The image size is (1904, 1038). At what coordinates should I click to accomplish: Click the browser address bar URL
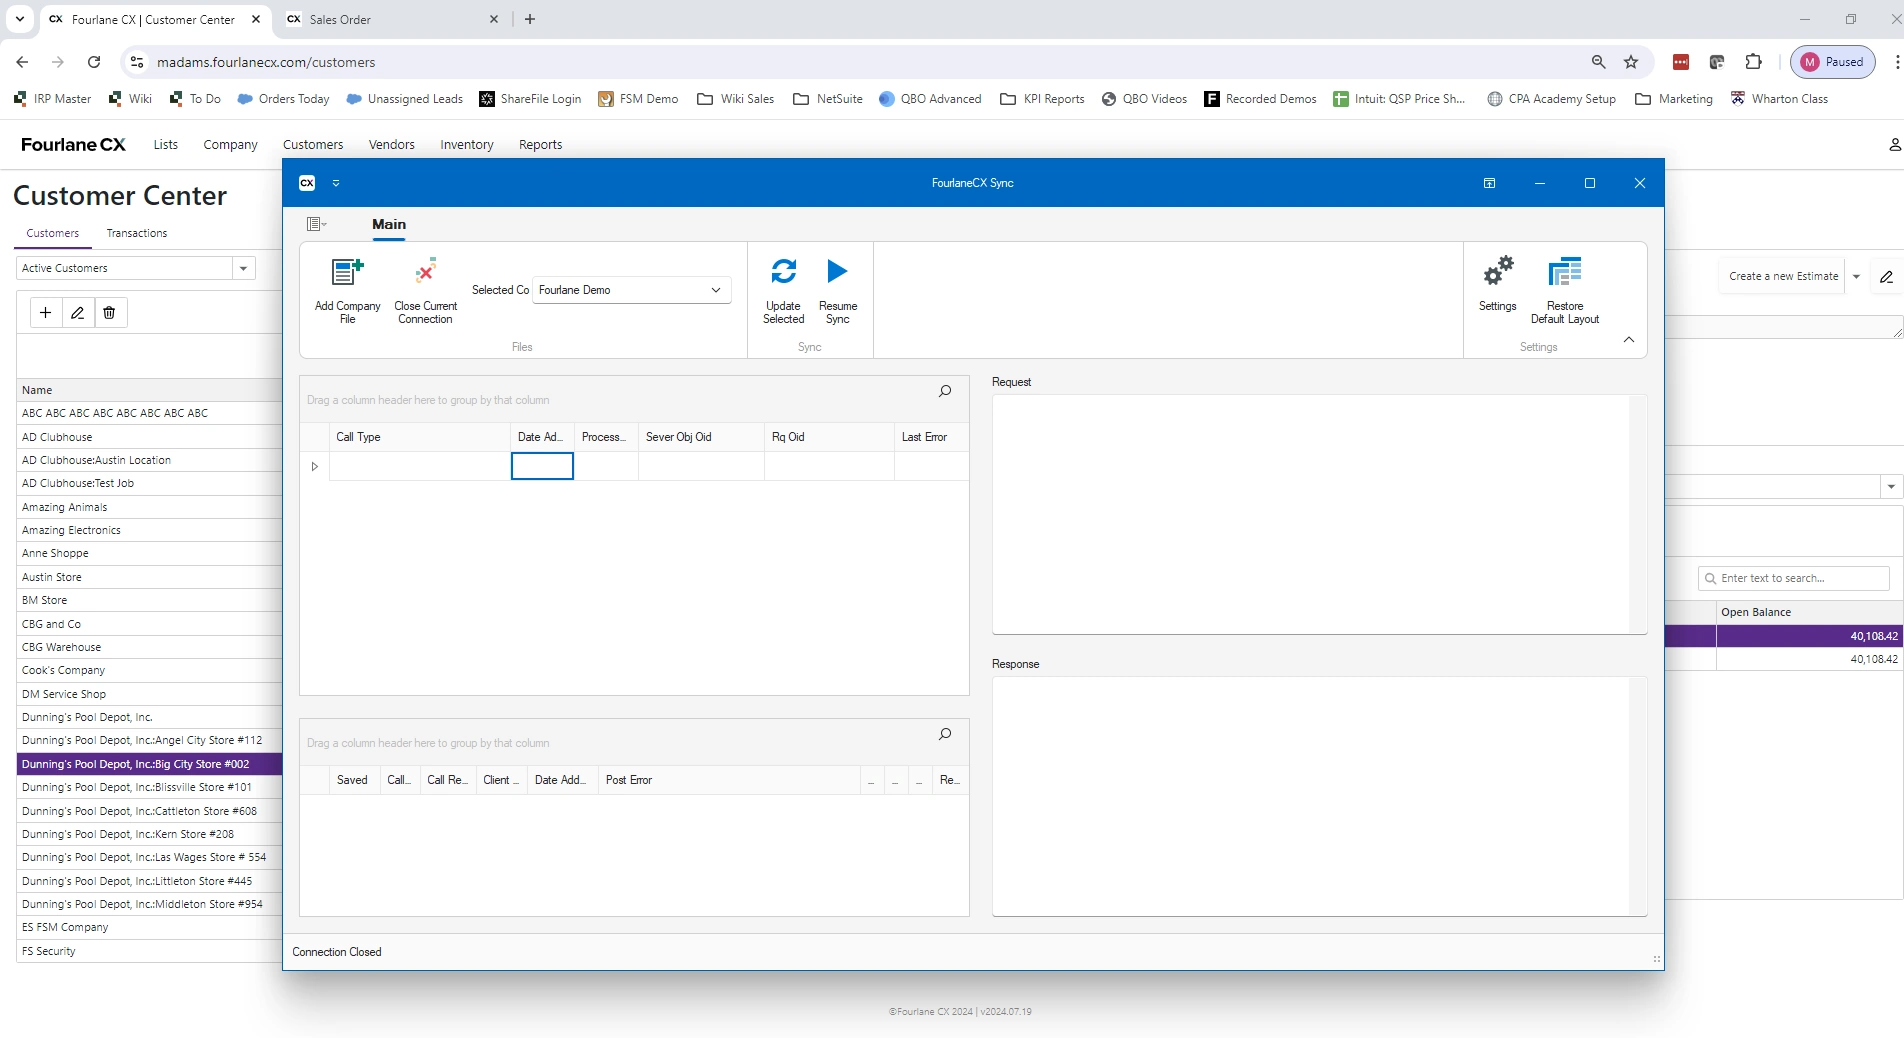(266, 62)
